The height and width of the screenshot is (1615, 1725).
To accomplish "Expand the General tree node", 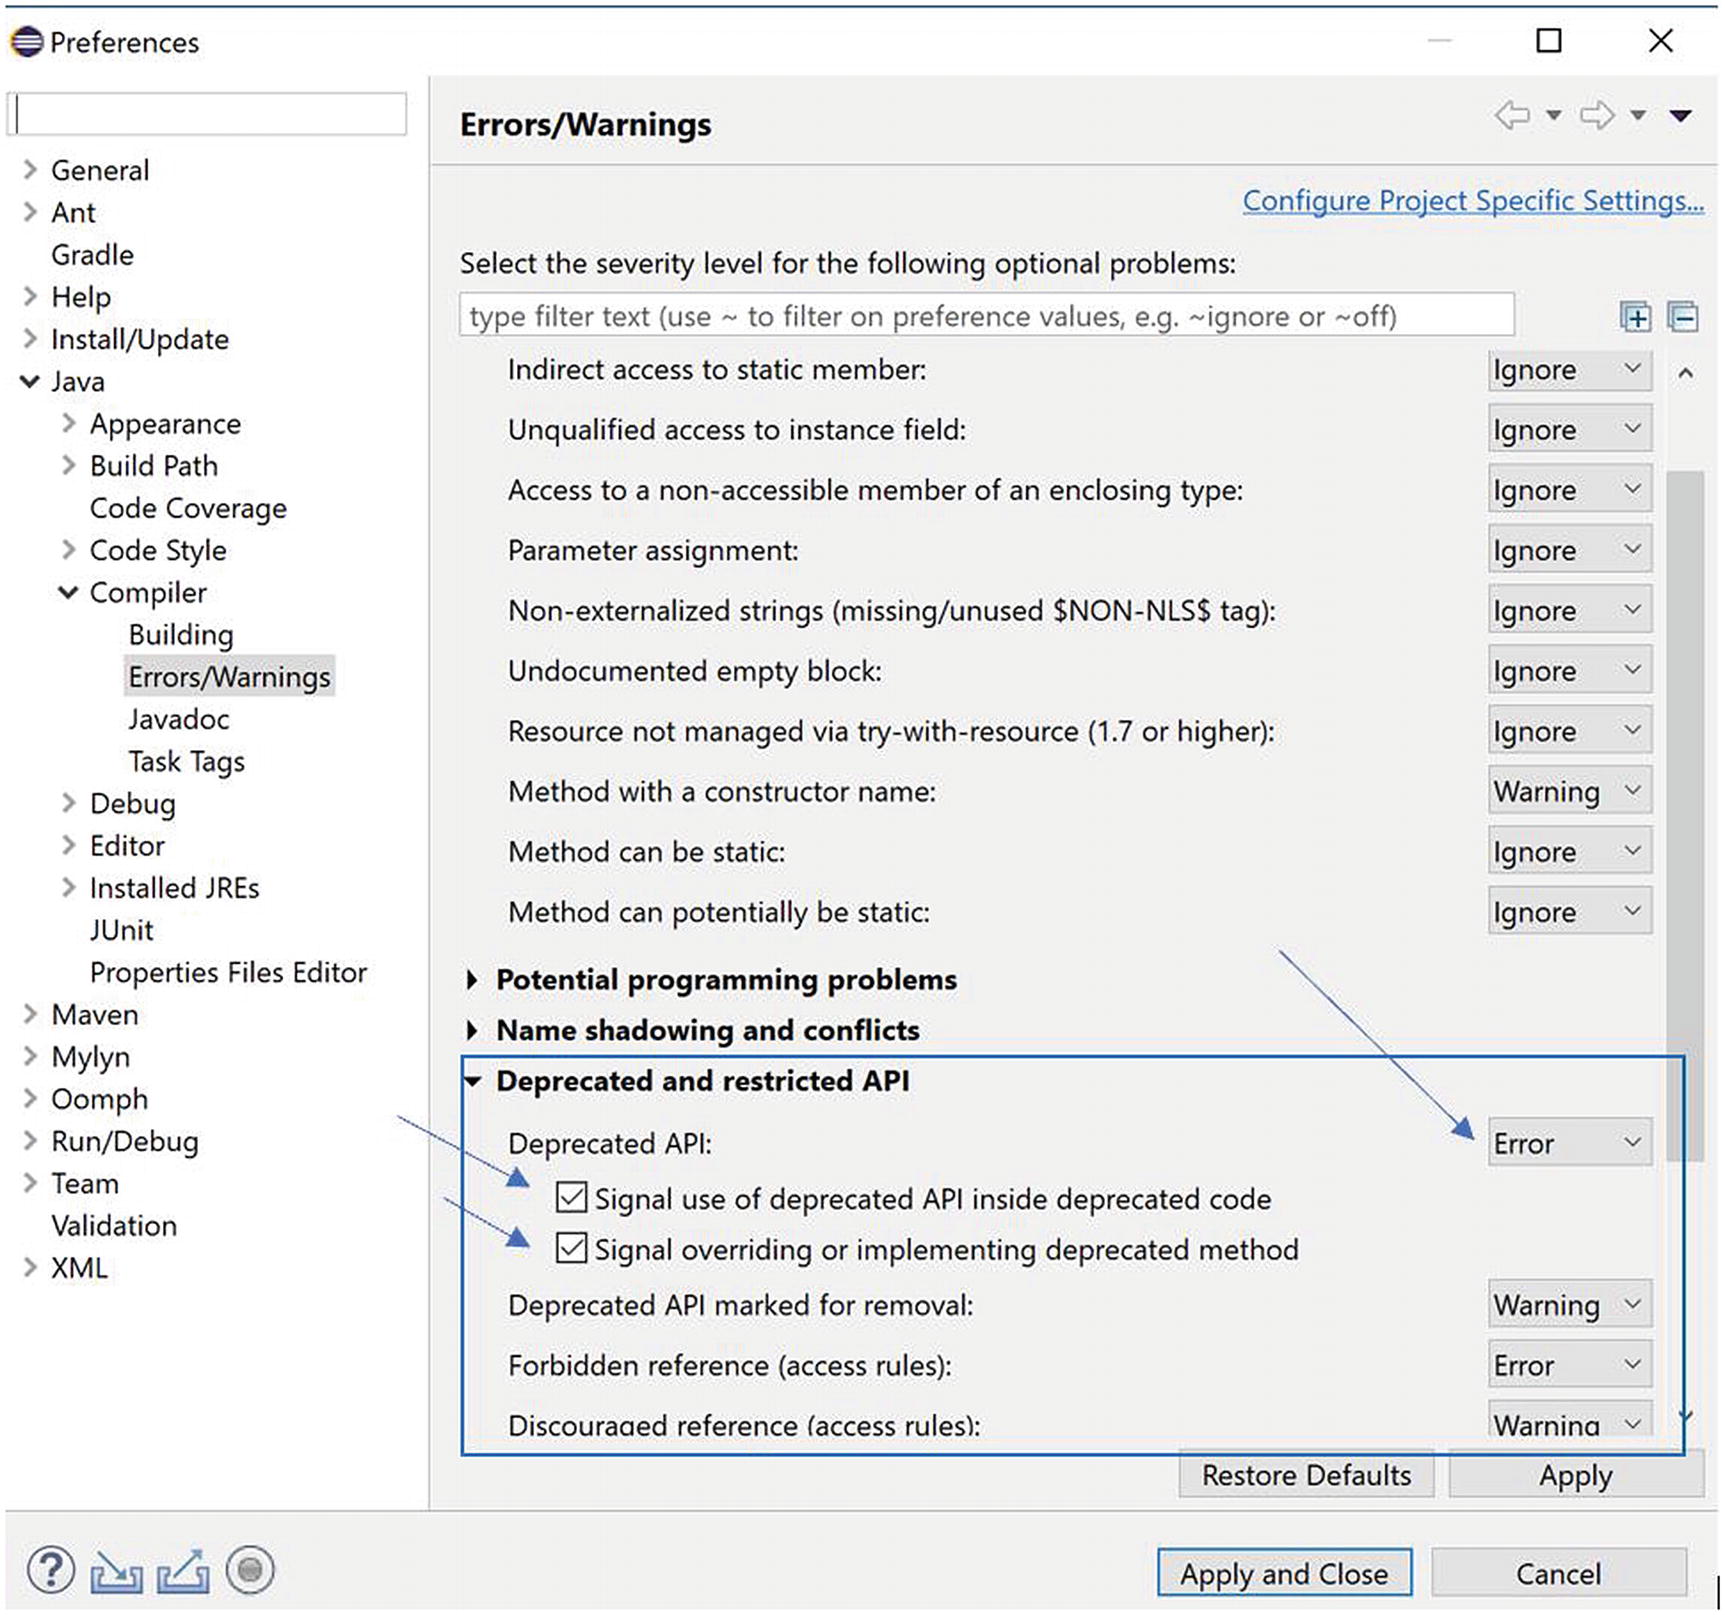I will [30, 170].
